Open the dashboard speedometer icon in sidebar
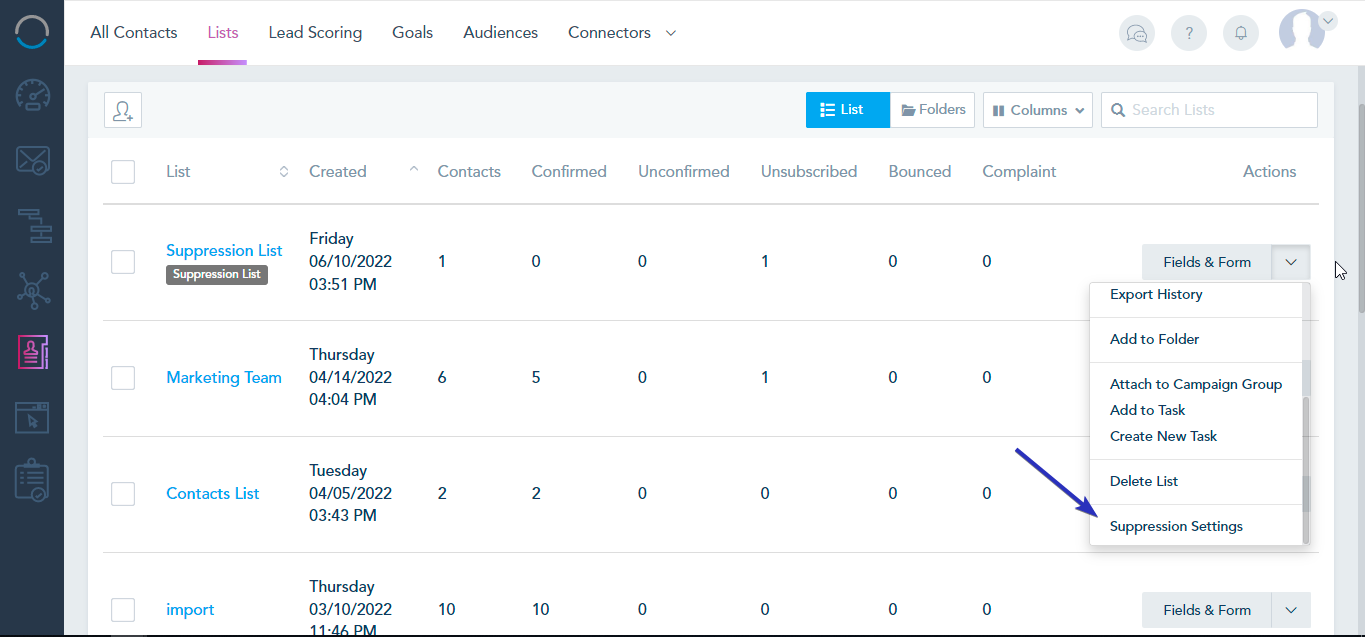This screenshot has width=1365, height=637. (x=32, y=95)
